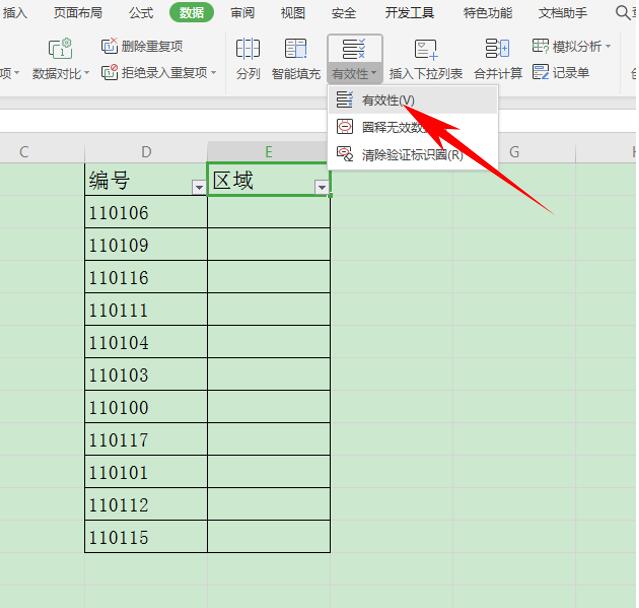This screenshot has height=608, width=639.
Task: Select cell containing 110103
Action: 146,374
